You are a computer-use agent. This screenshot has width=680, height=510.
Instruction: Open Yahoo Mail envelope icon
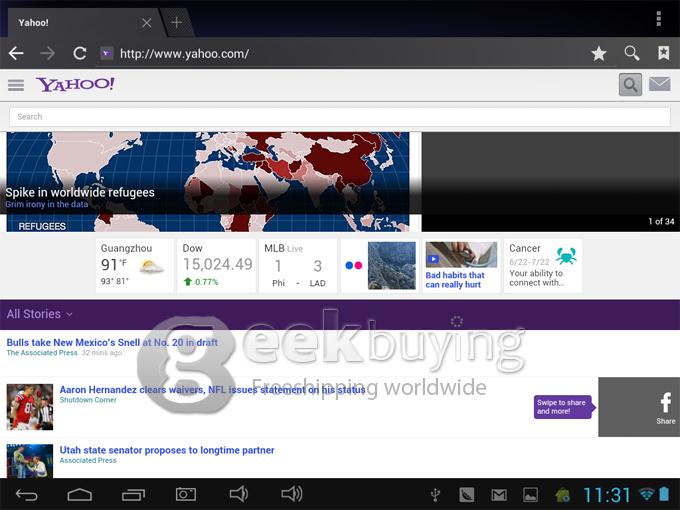click(659, 85)
